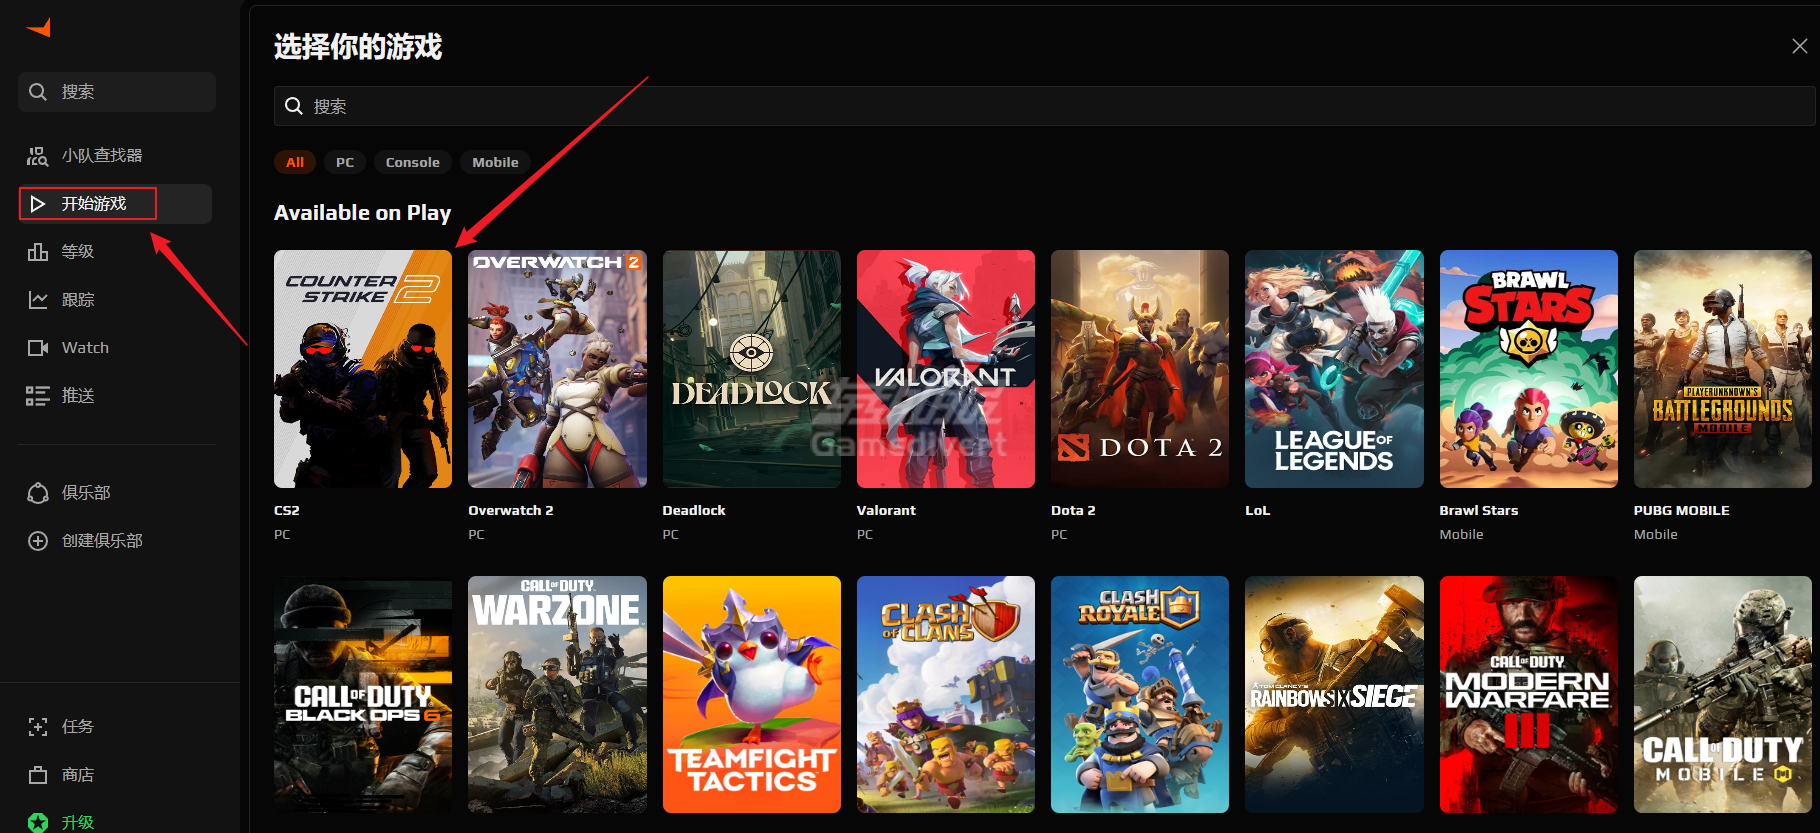
Task: Click the FACEIT orange logo icon
Action: [39, 28]
